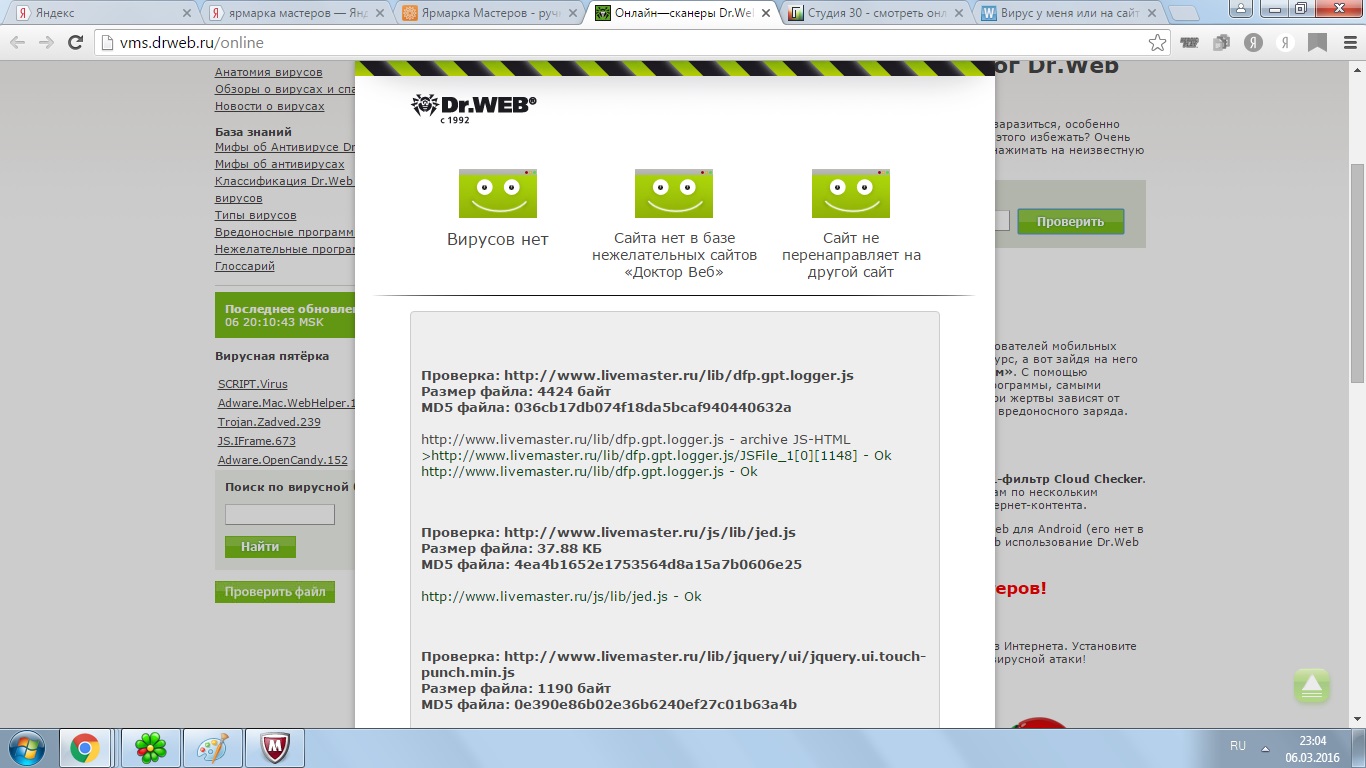
Task: Show hidden tray icons arrow
Action: (x=1266, y=747)
